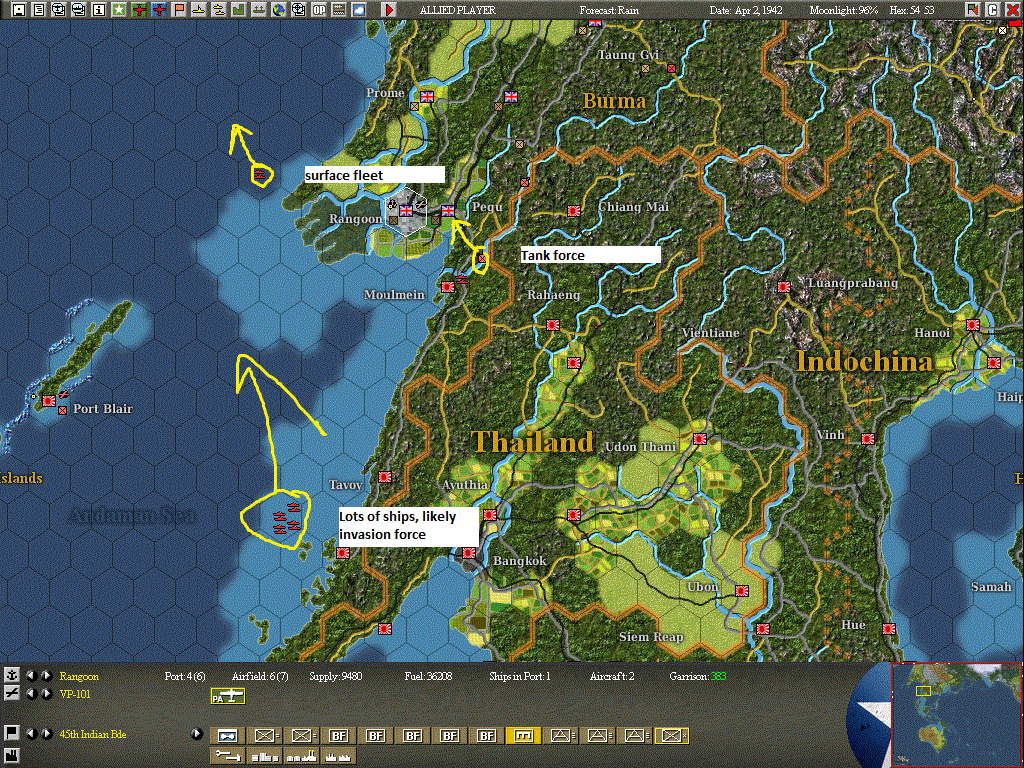The width and height of the screenshot is (1024, 768).
Task: Click the red arrow end turn button
Action: [389, 9]
